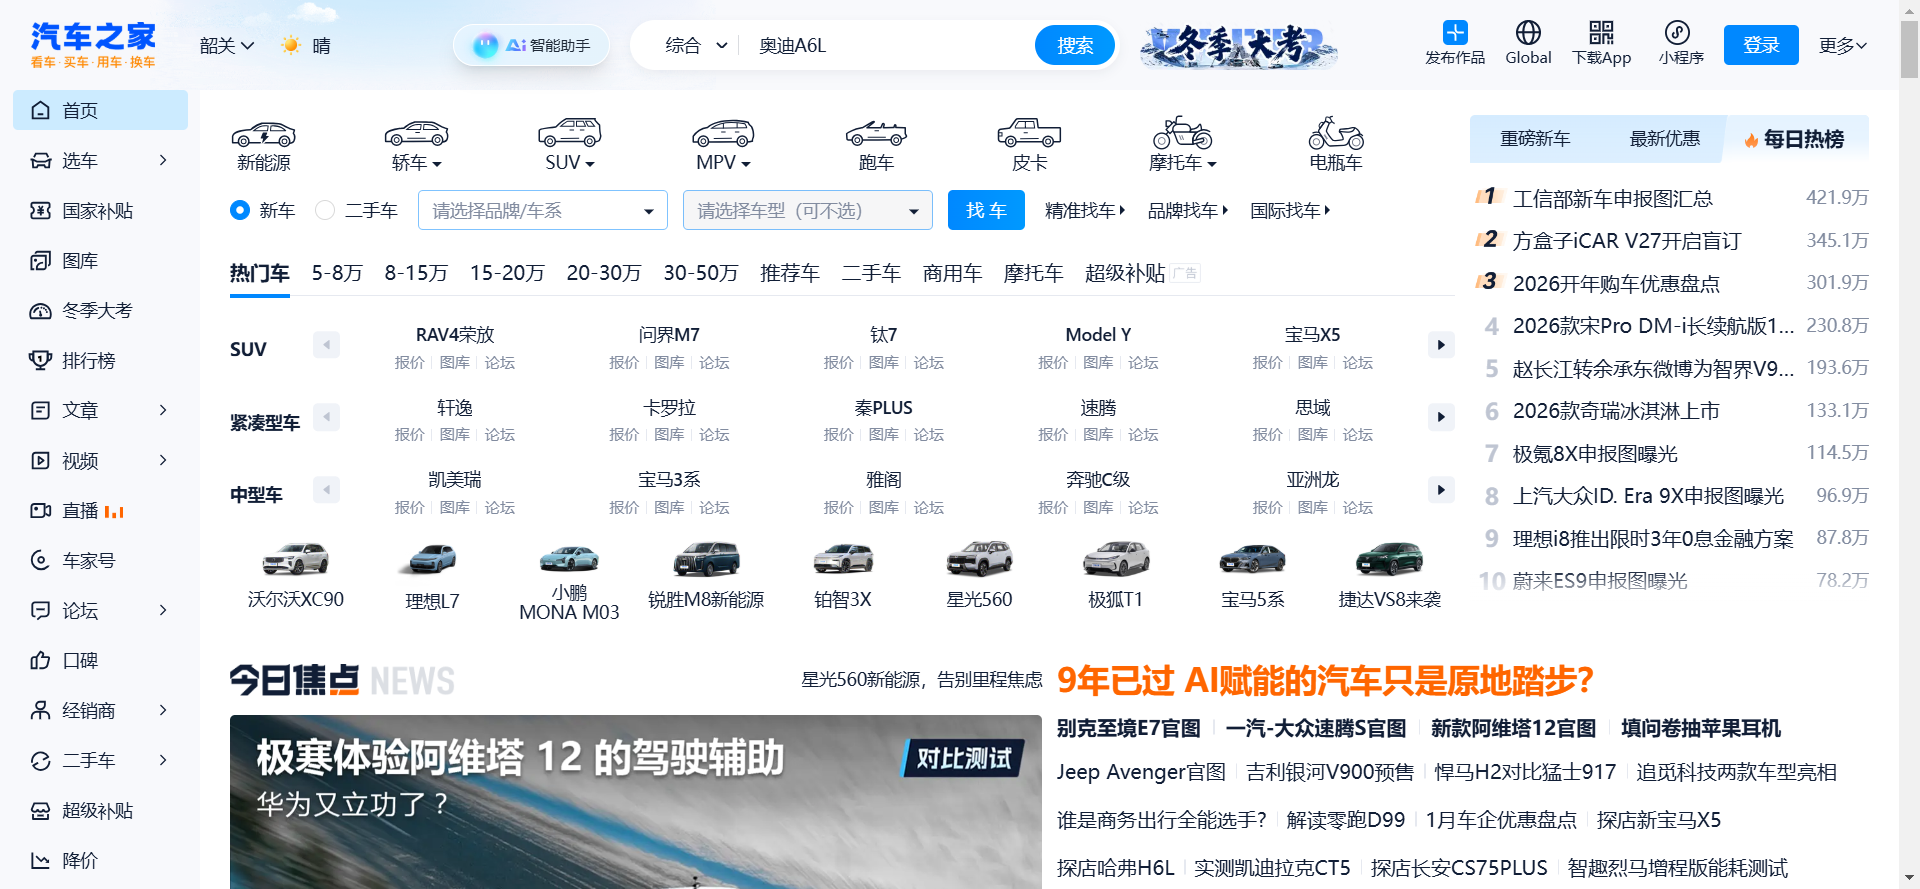Click the sunny weather icon
Image resolution: width=1920 pixels, height=889 pixels.
[291, 45]
